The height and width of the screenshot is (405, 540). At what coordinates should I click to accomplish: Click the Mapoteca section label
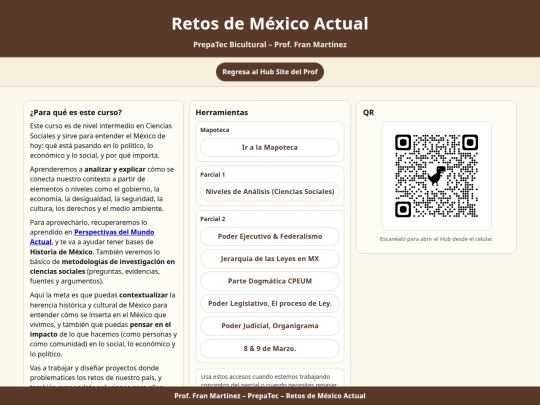coord(215,130)
